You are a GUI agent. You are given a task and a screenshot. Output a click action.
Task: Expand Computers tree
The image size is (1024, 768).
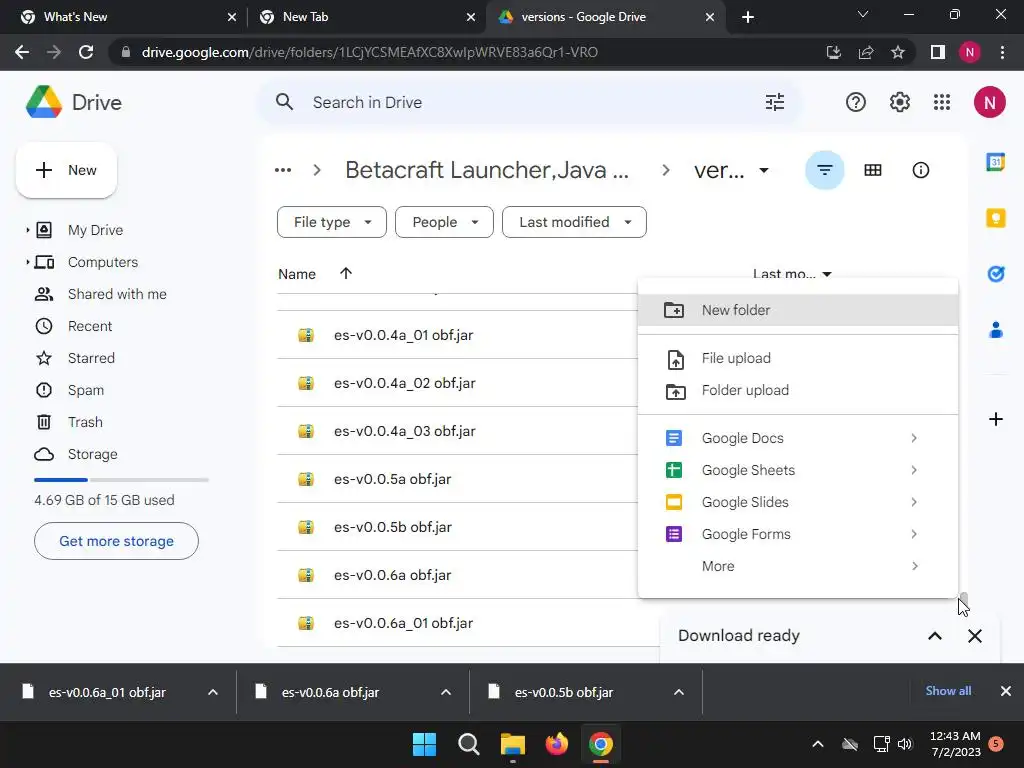point(27,262)
